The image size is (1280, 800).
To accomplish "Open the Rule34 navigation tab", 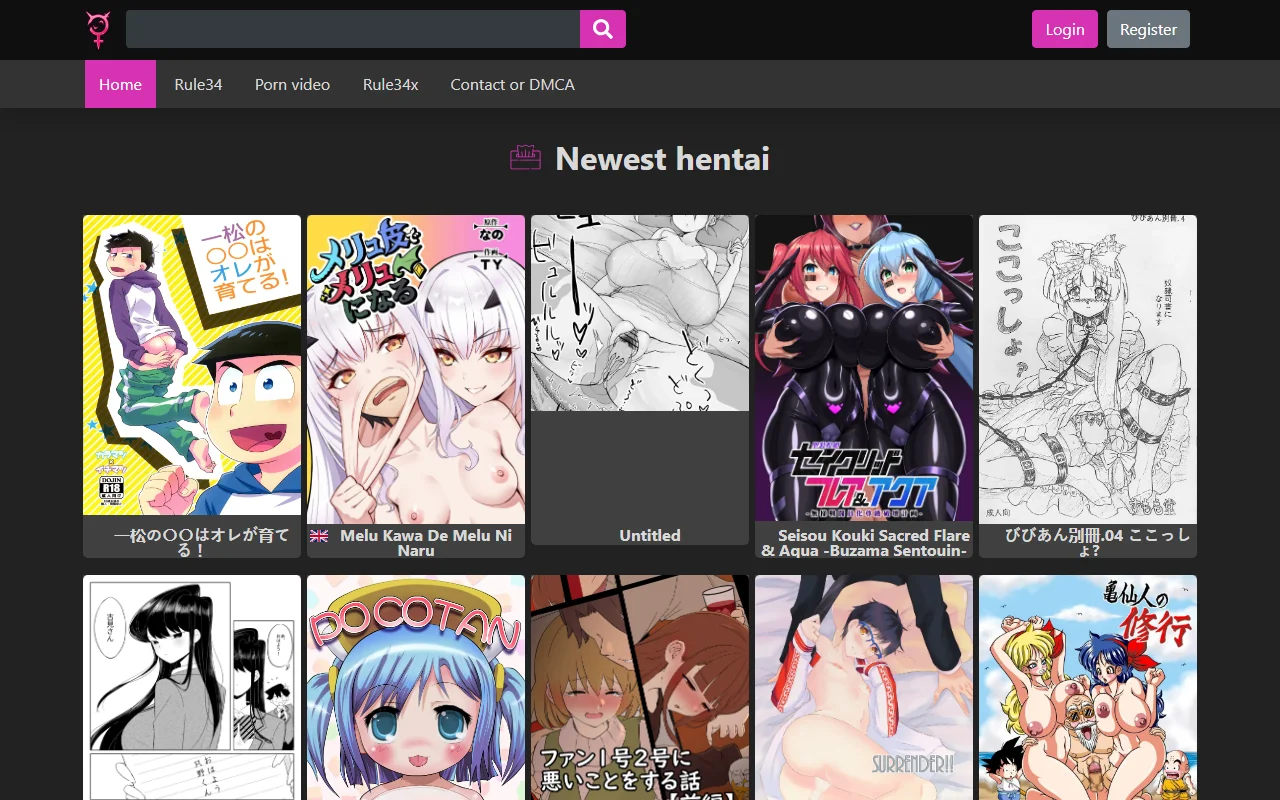I will click(198, 84).
